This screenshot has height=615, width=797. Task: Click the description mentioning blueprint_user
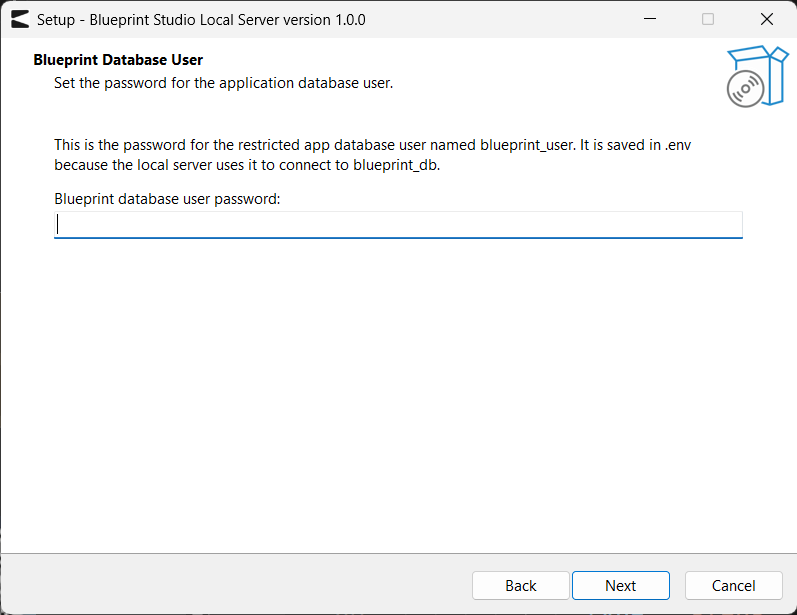click(x=373, y=155)
